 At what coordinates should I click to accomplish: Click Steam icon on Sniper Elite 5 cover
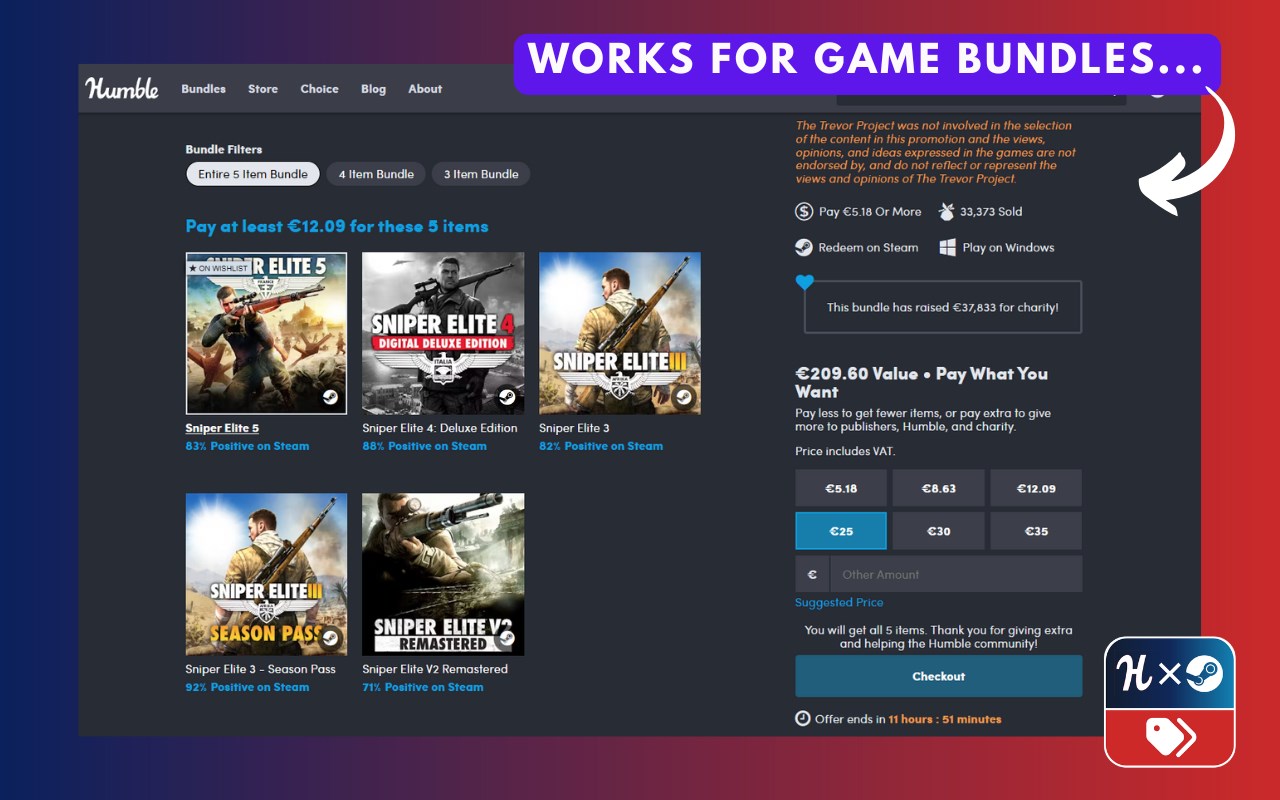click(x=330, y=397)
